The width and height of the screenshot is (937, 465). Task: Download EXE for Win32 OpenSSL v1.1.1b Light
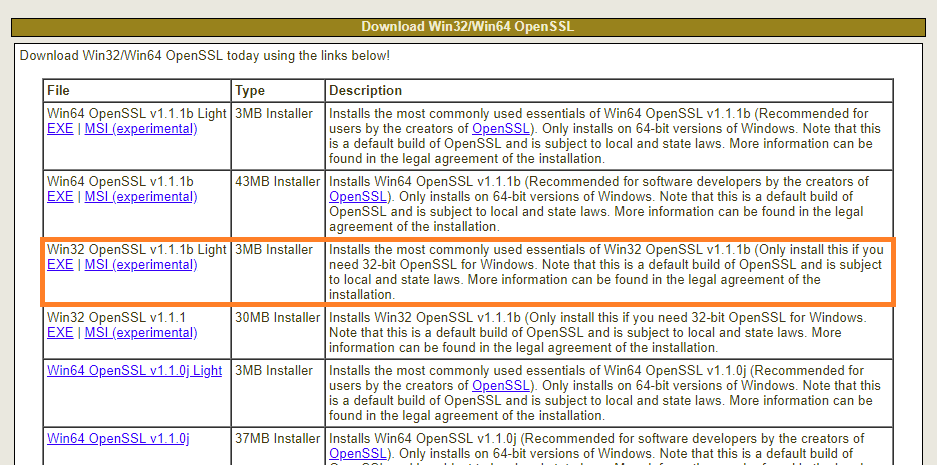(x=60, y=265)
